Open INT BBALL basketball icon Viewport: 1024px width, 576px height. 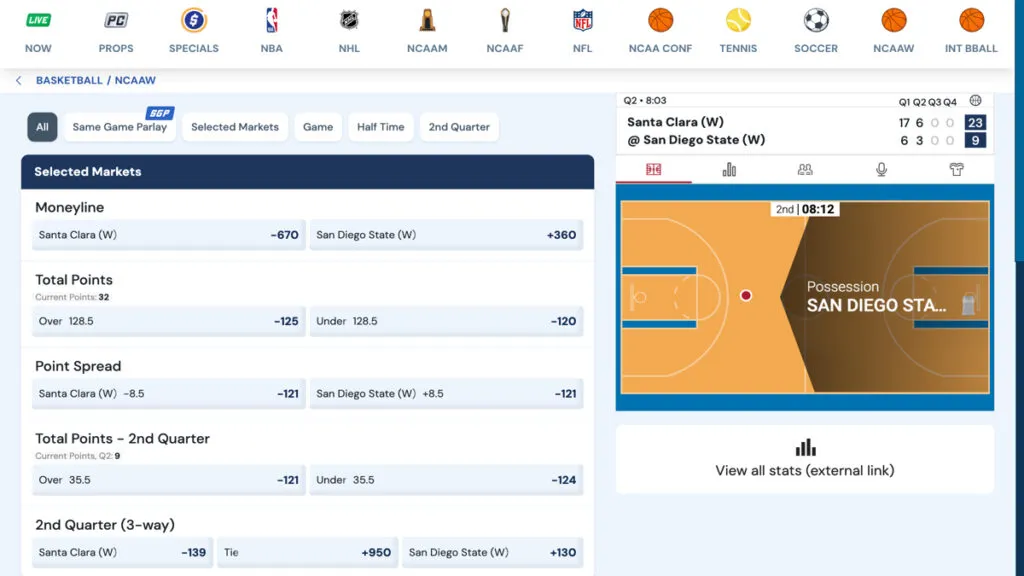(971, 21)
